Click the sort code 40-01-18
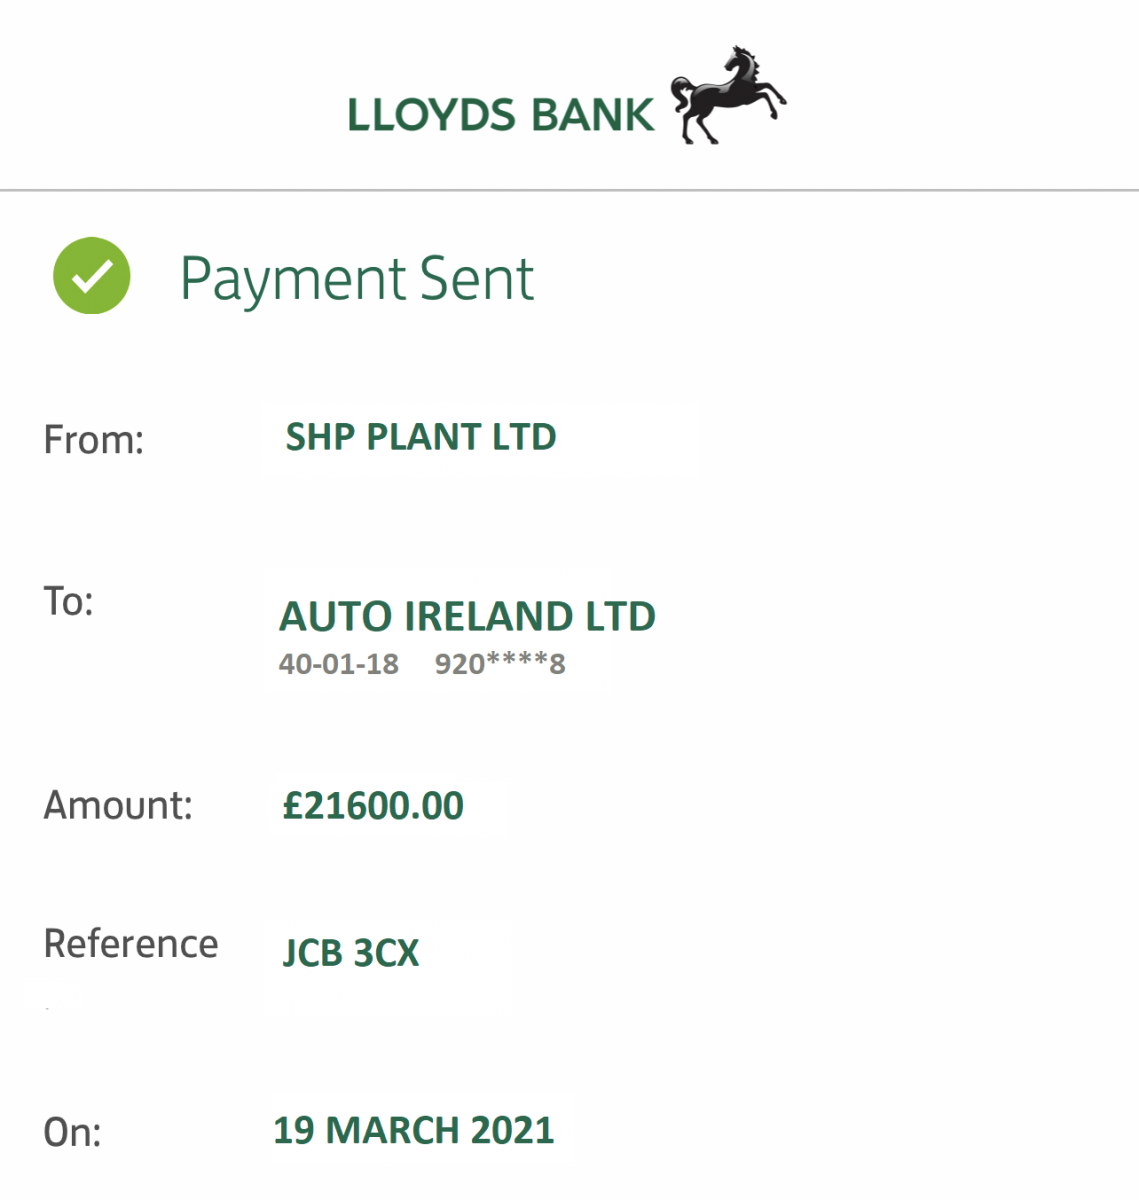 338,664
